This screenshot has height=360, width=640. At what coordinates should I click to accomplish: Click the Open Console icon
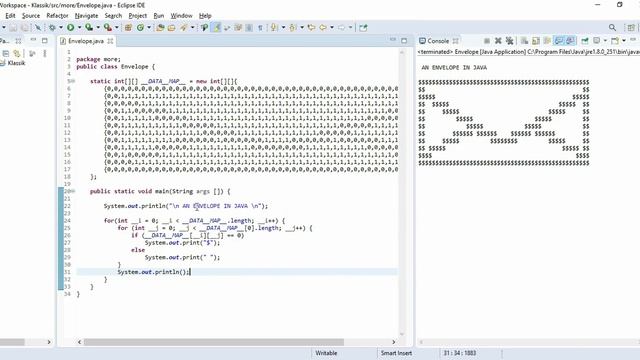tap(615, 41)
